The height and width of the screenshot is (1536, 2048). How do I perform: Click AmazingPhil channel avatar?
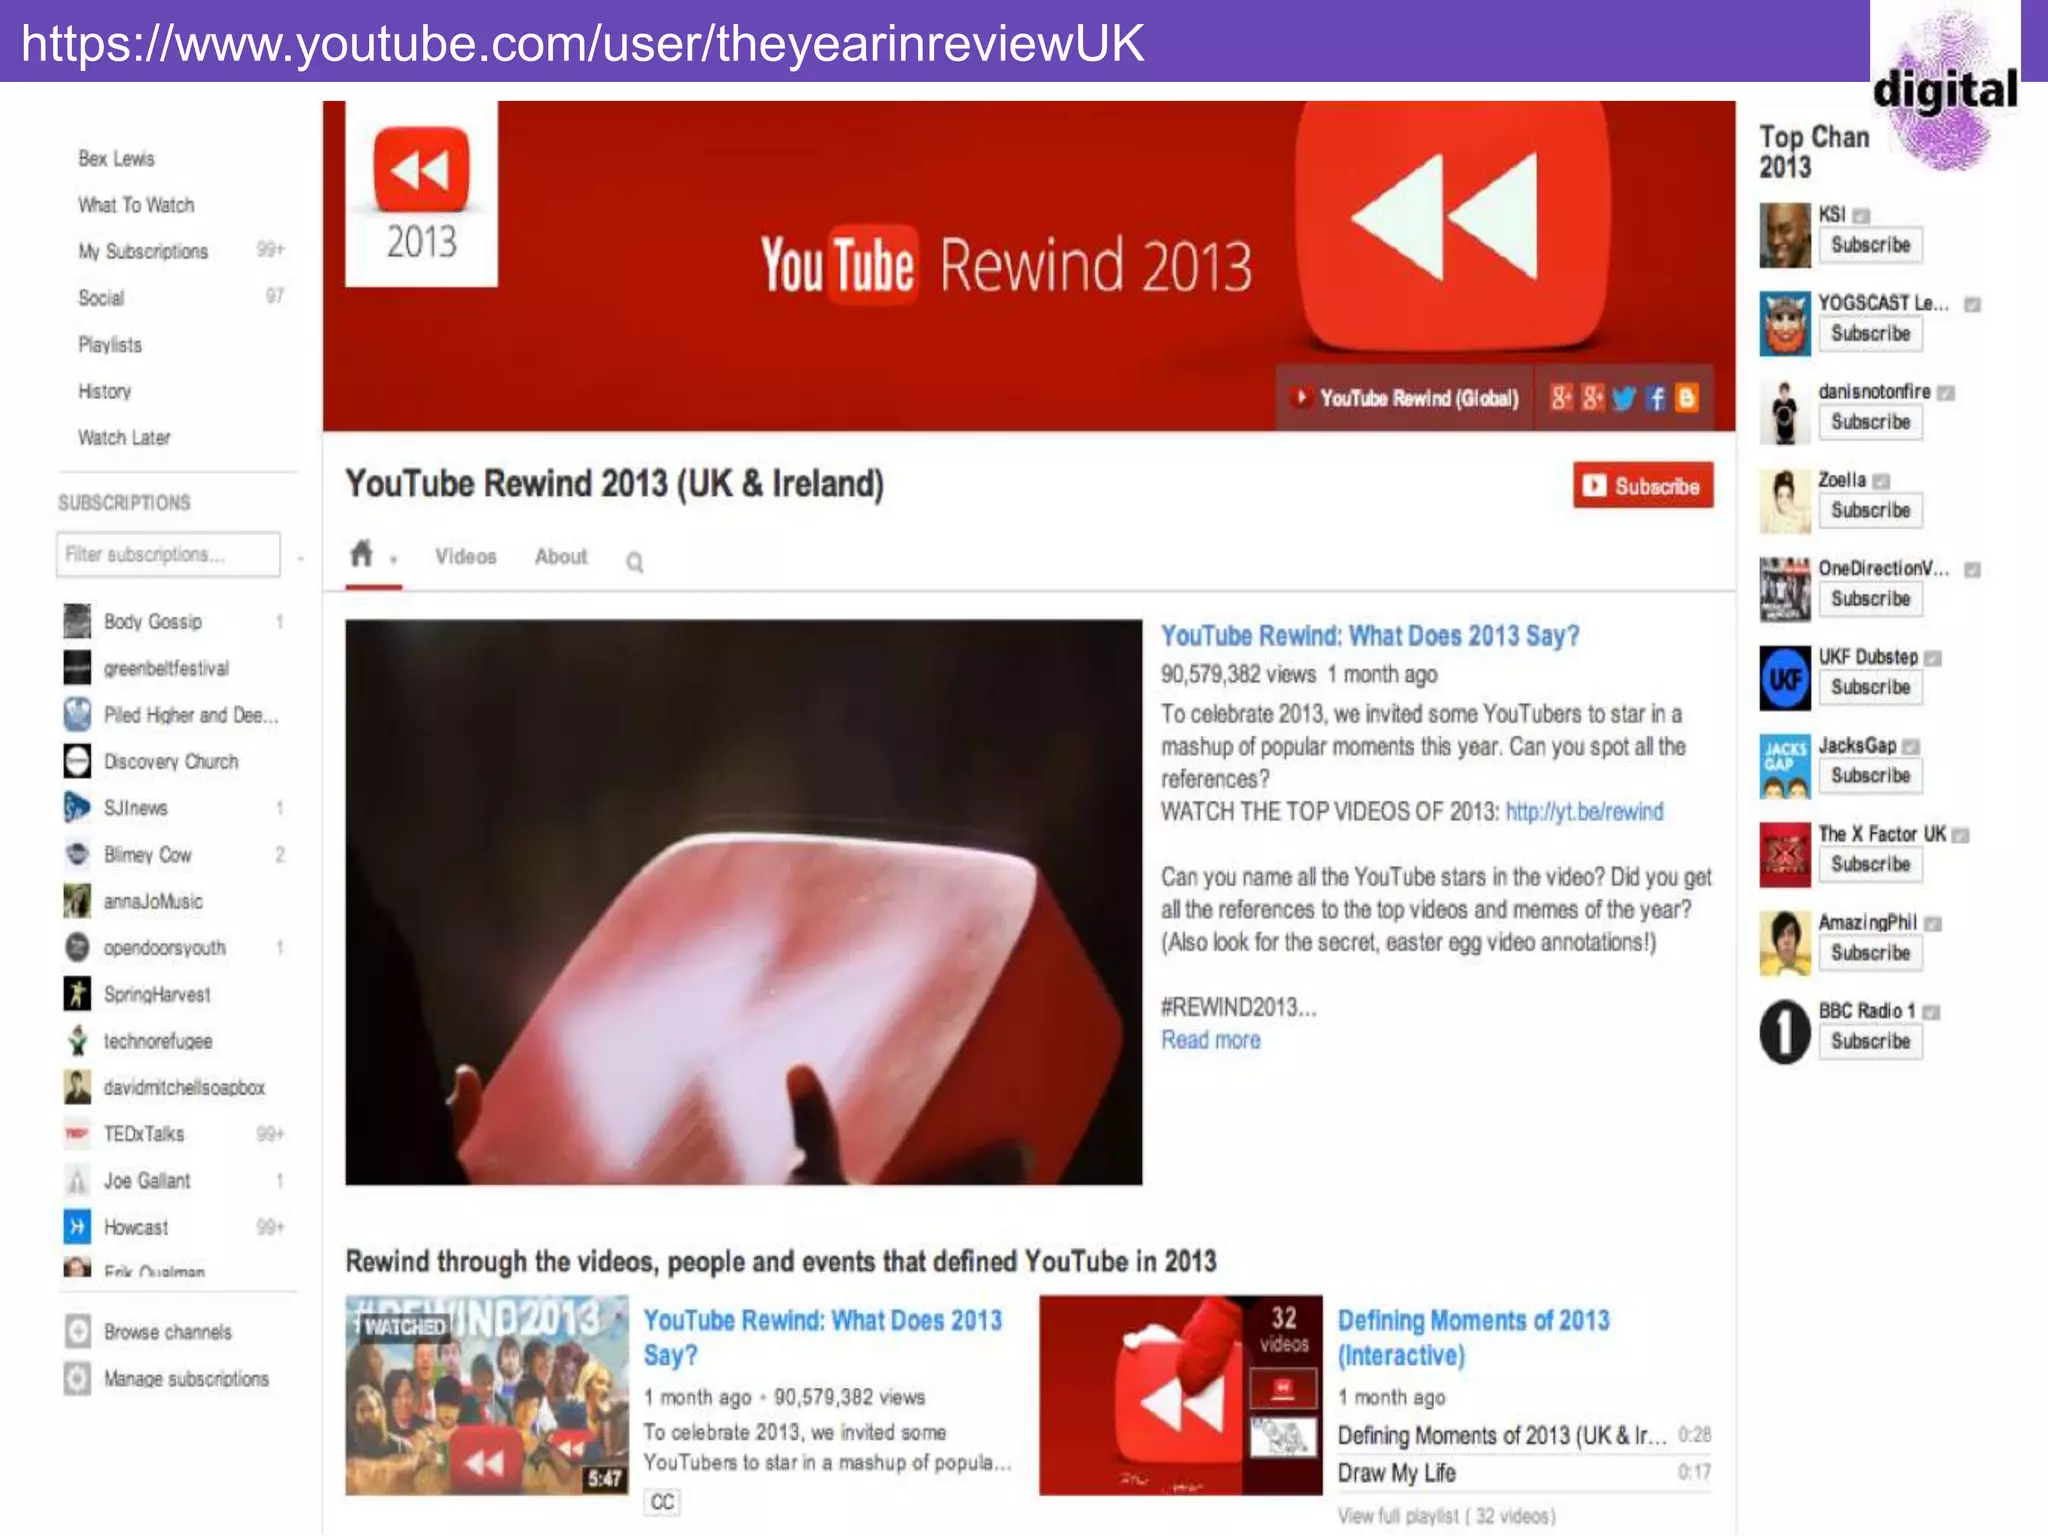(1785, 943)
